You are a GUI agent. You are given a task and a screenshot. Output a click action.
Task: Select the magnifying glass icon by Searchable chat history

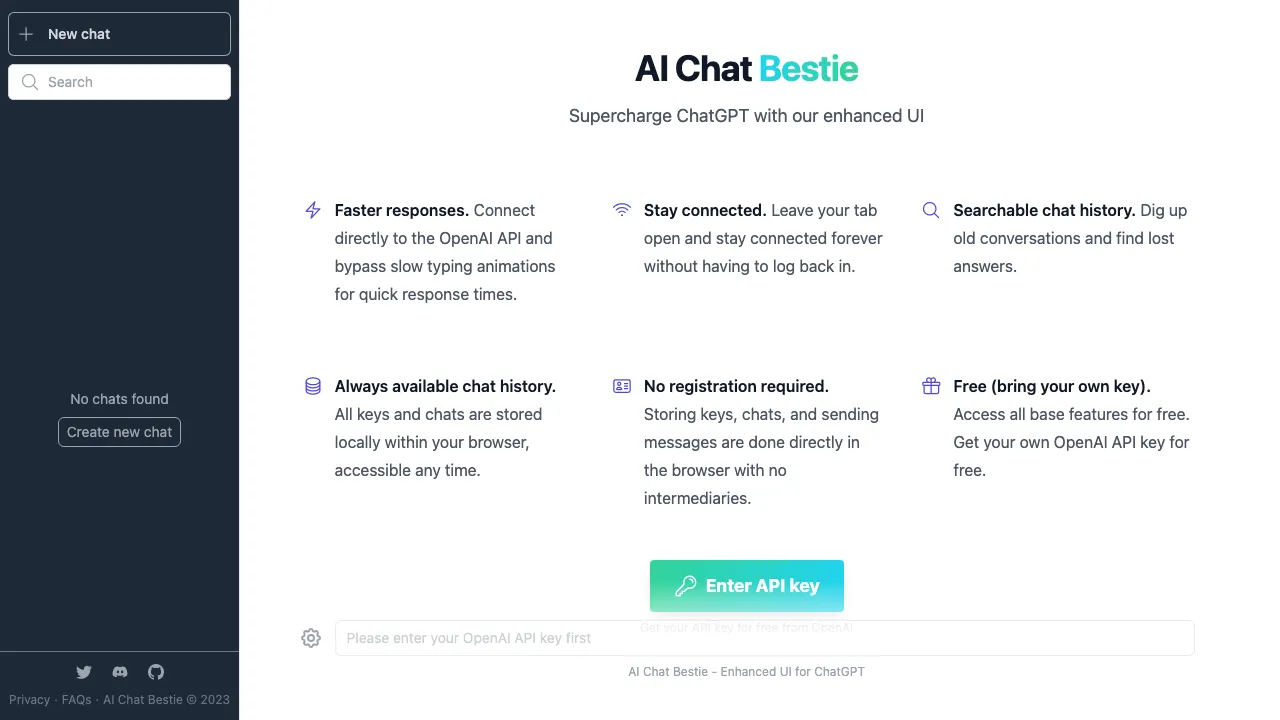pos(931,210)
